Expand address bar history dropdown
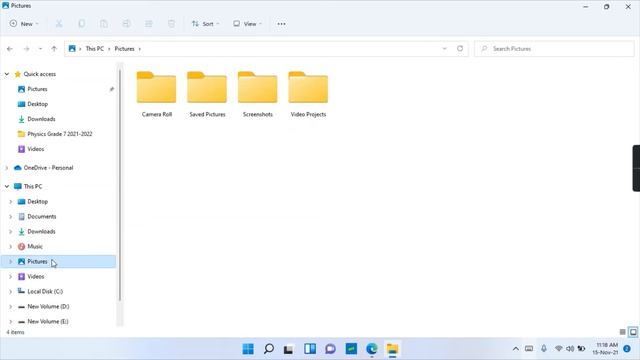640x360 pixels. coord(444,49)
